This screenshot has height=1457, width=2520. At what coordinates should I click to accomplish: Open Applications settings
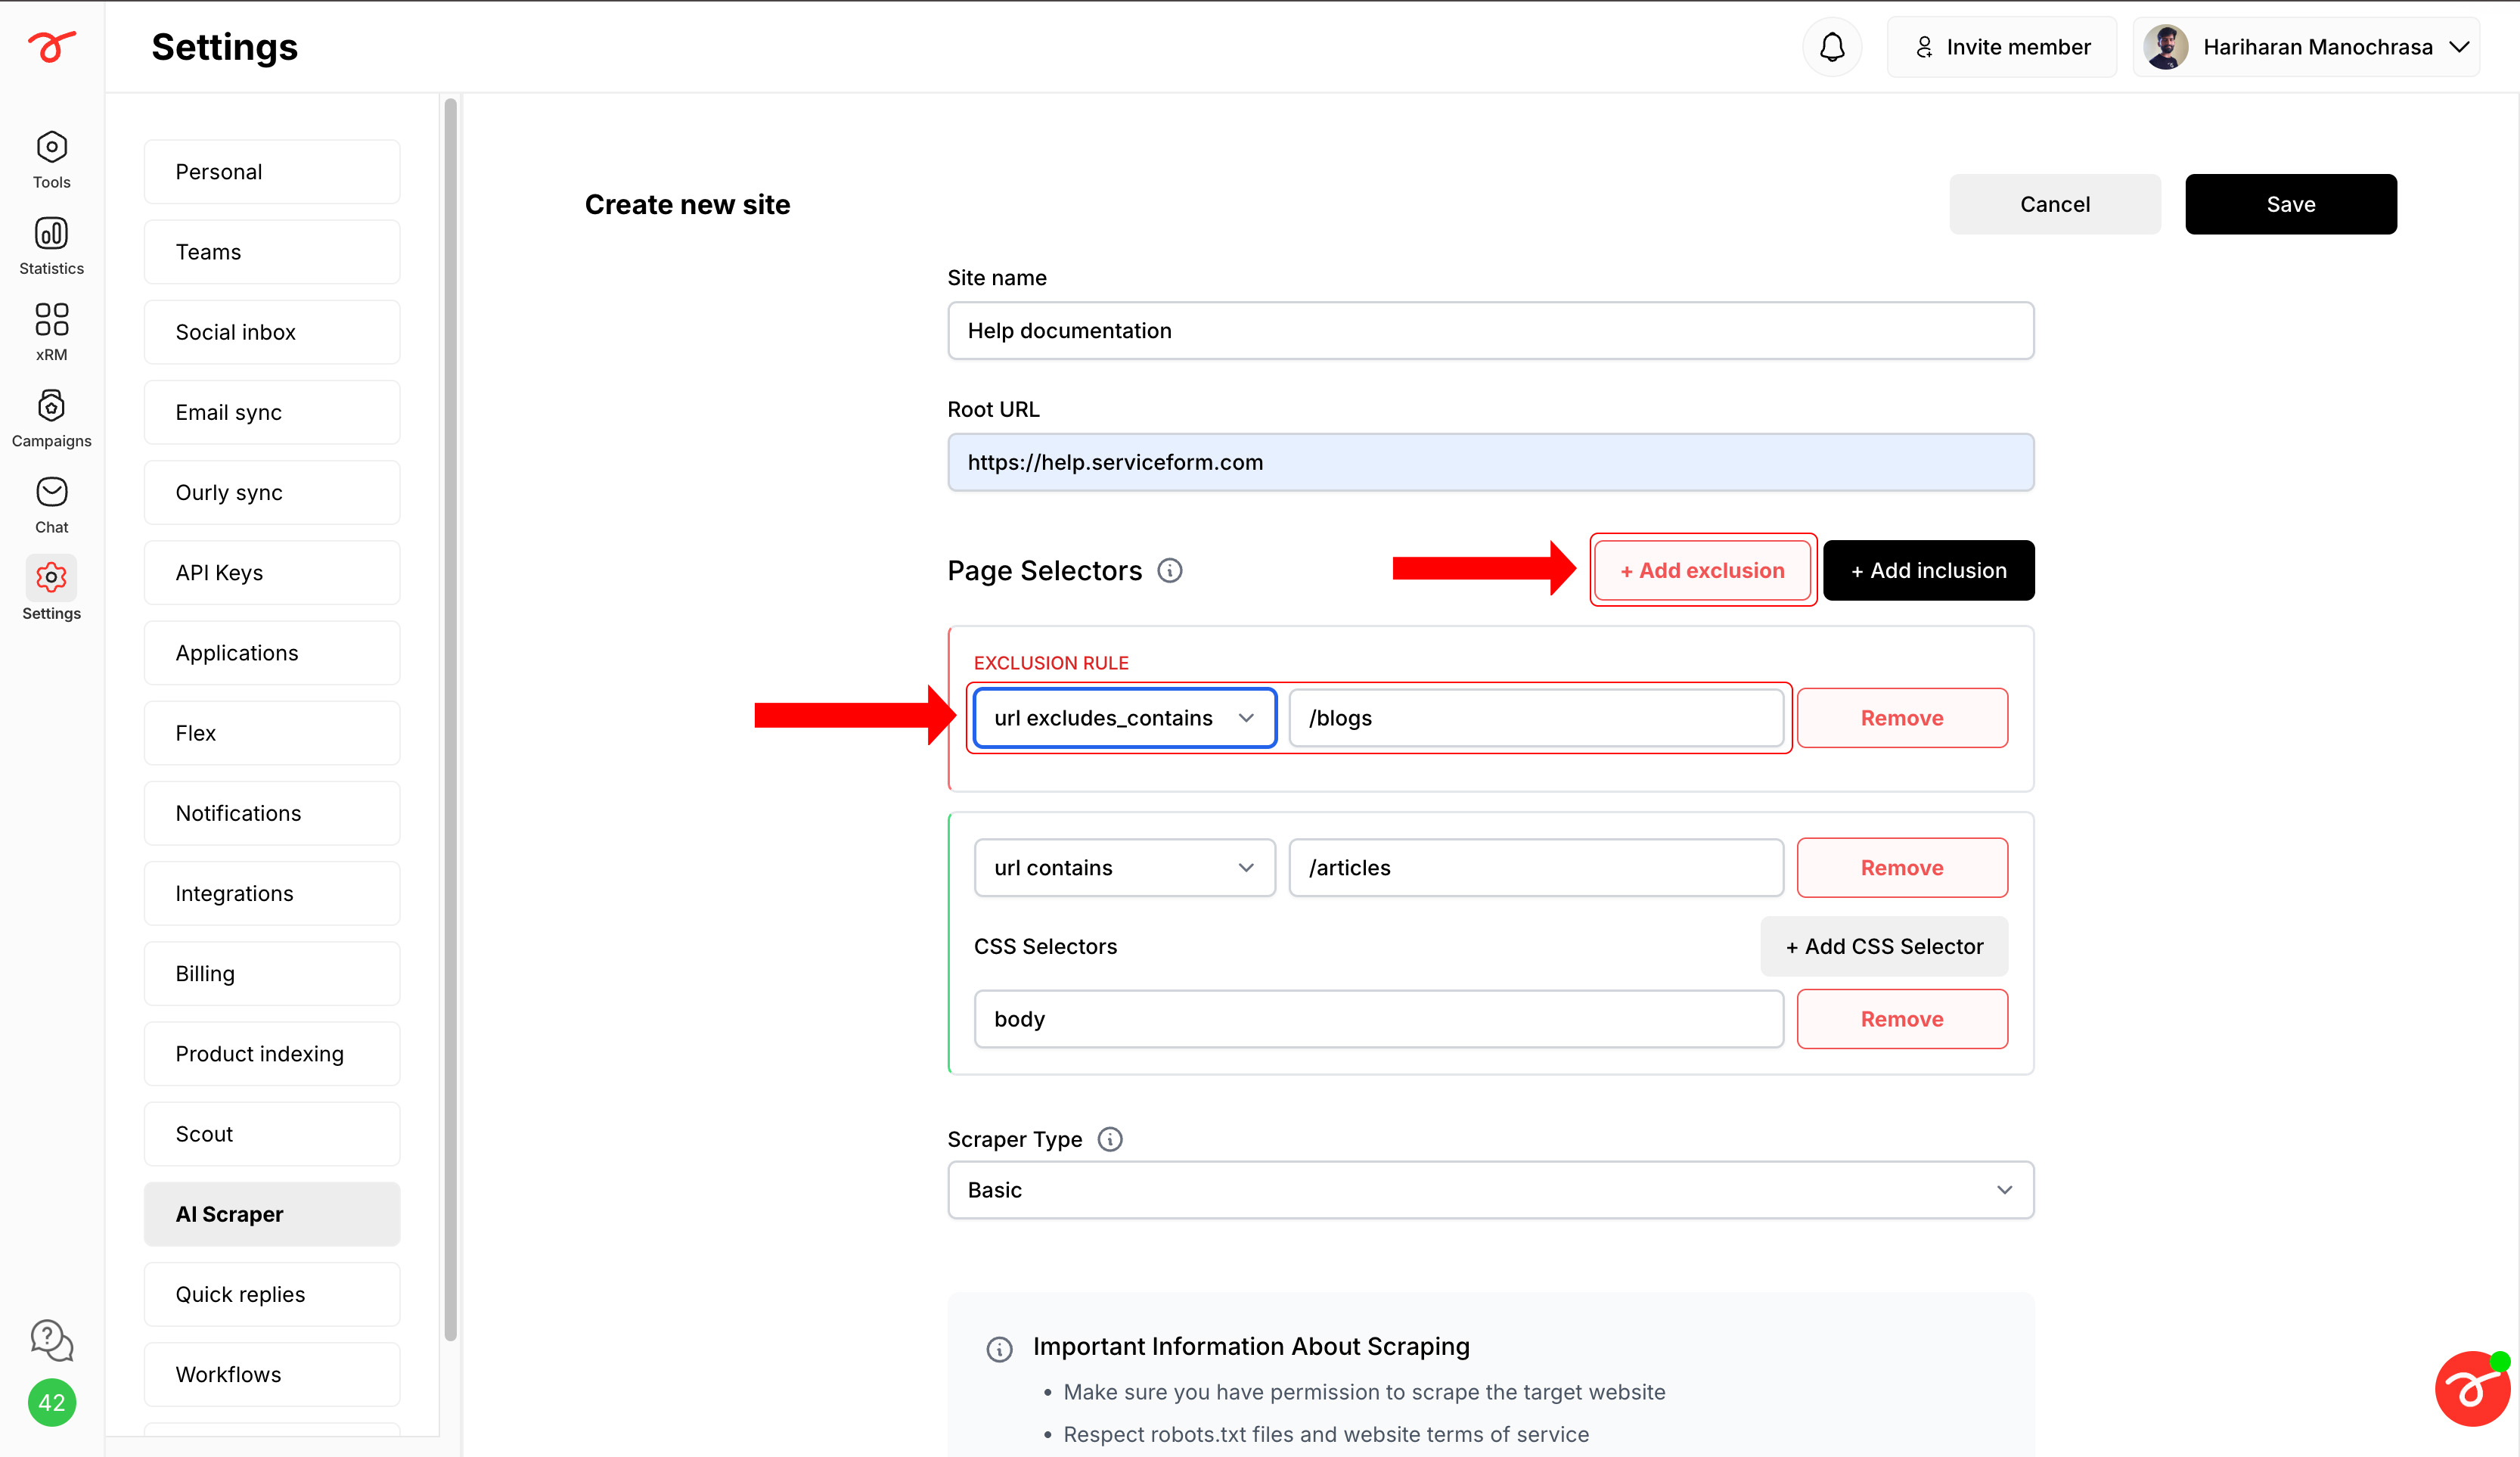(x=272, y=653)
